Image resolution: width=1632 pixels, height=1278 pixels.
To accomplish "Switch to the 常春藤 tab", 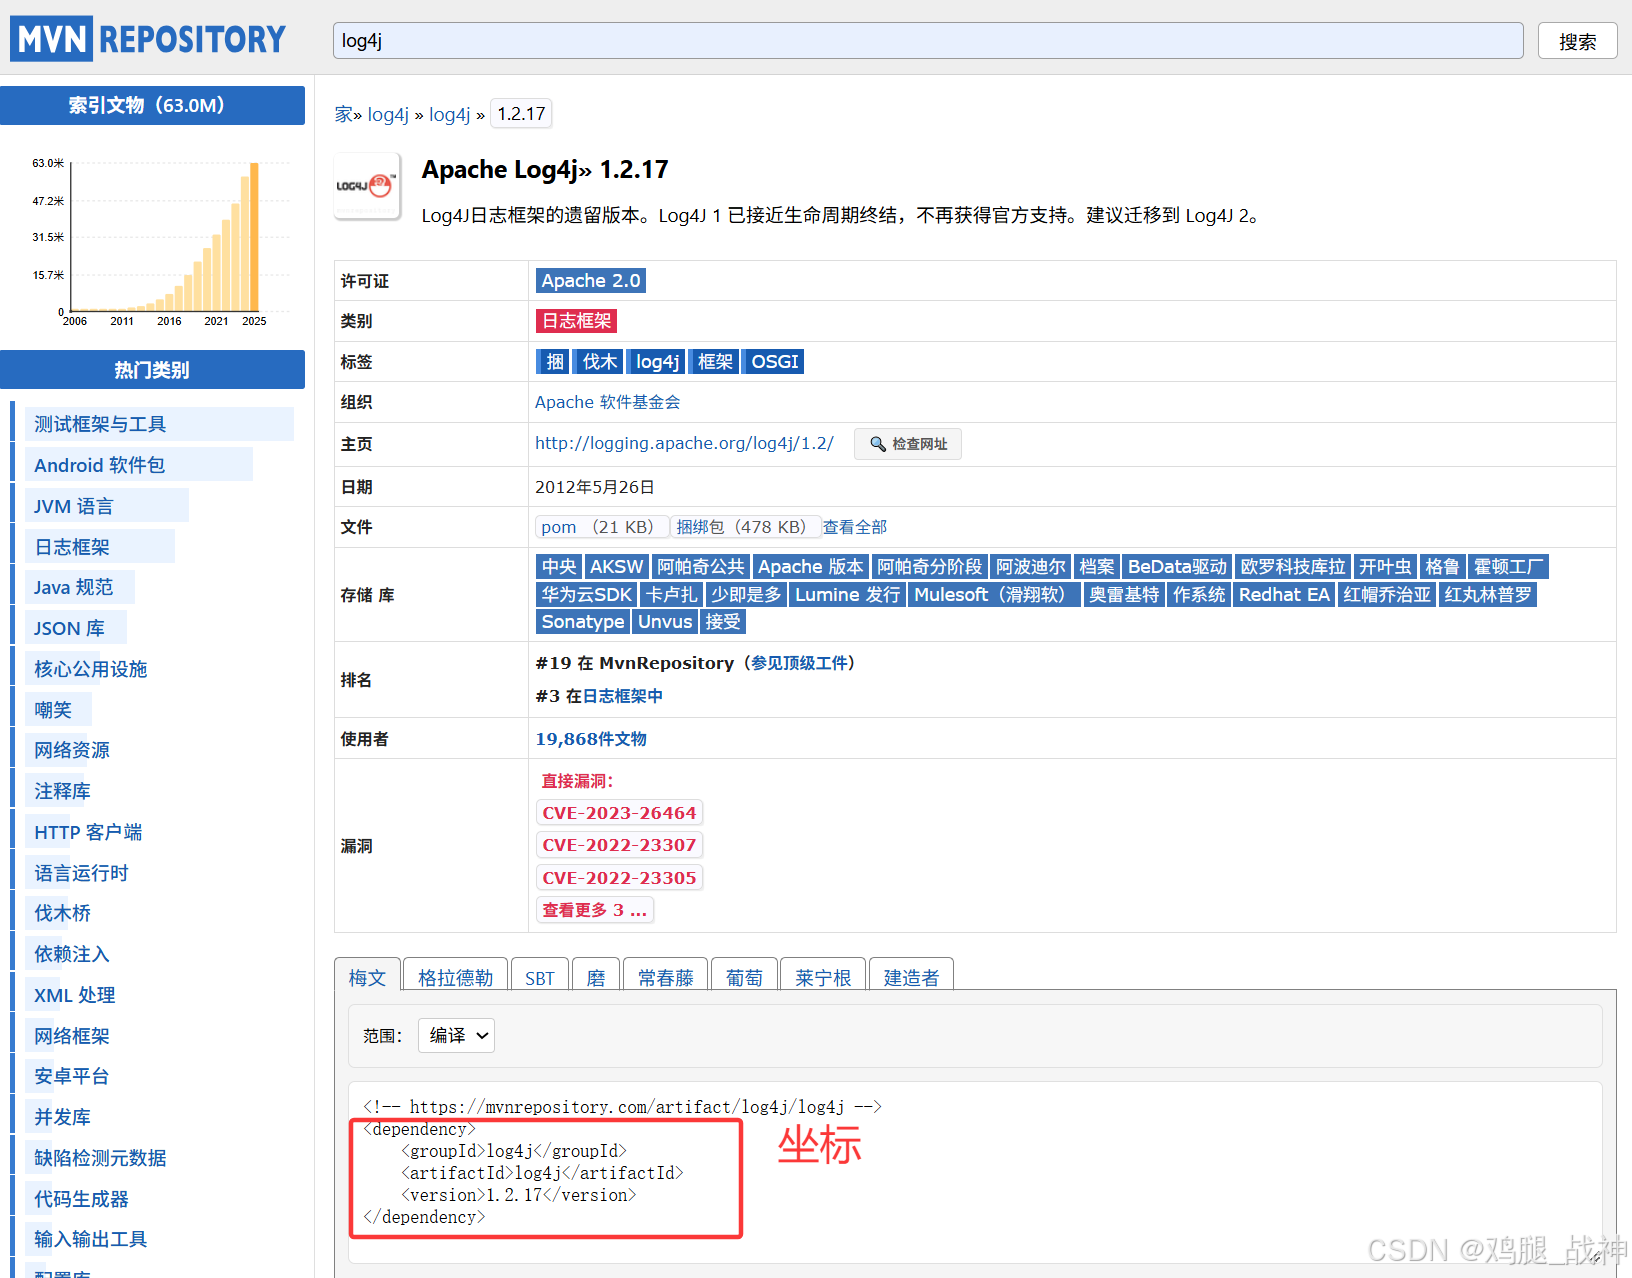I will tap(666, 977).
